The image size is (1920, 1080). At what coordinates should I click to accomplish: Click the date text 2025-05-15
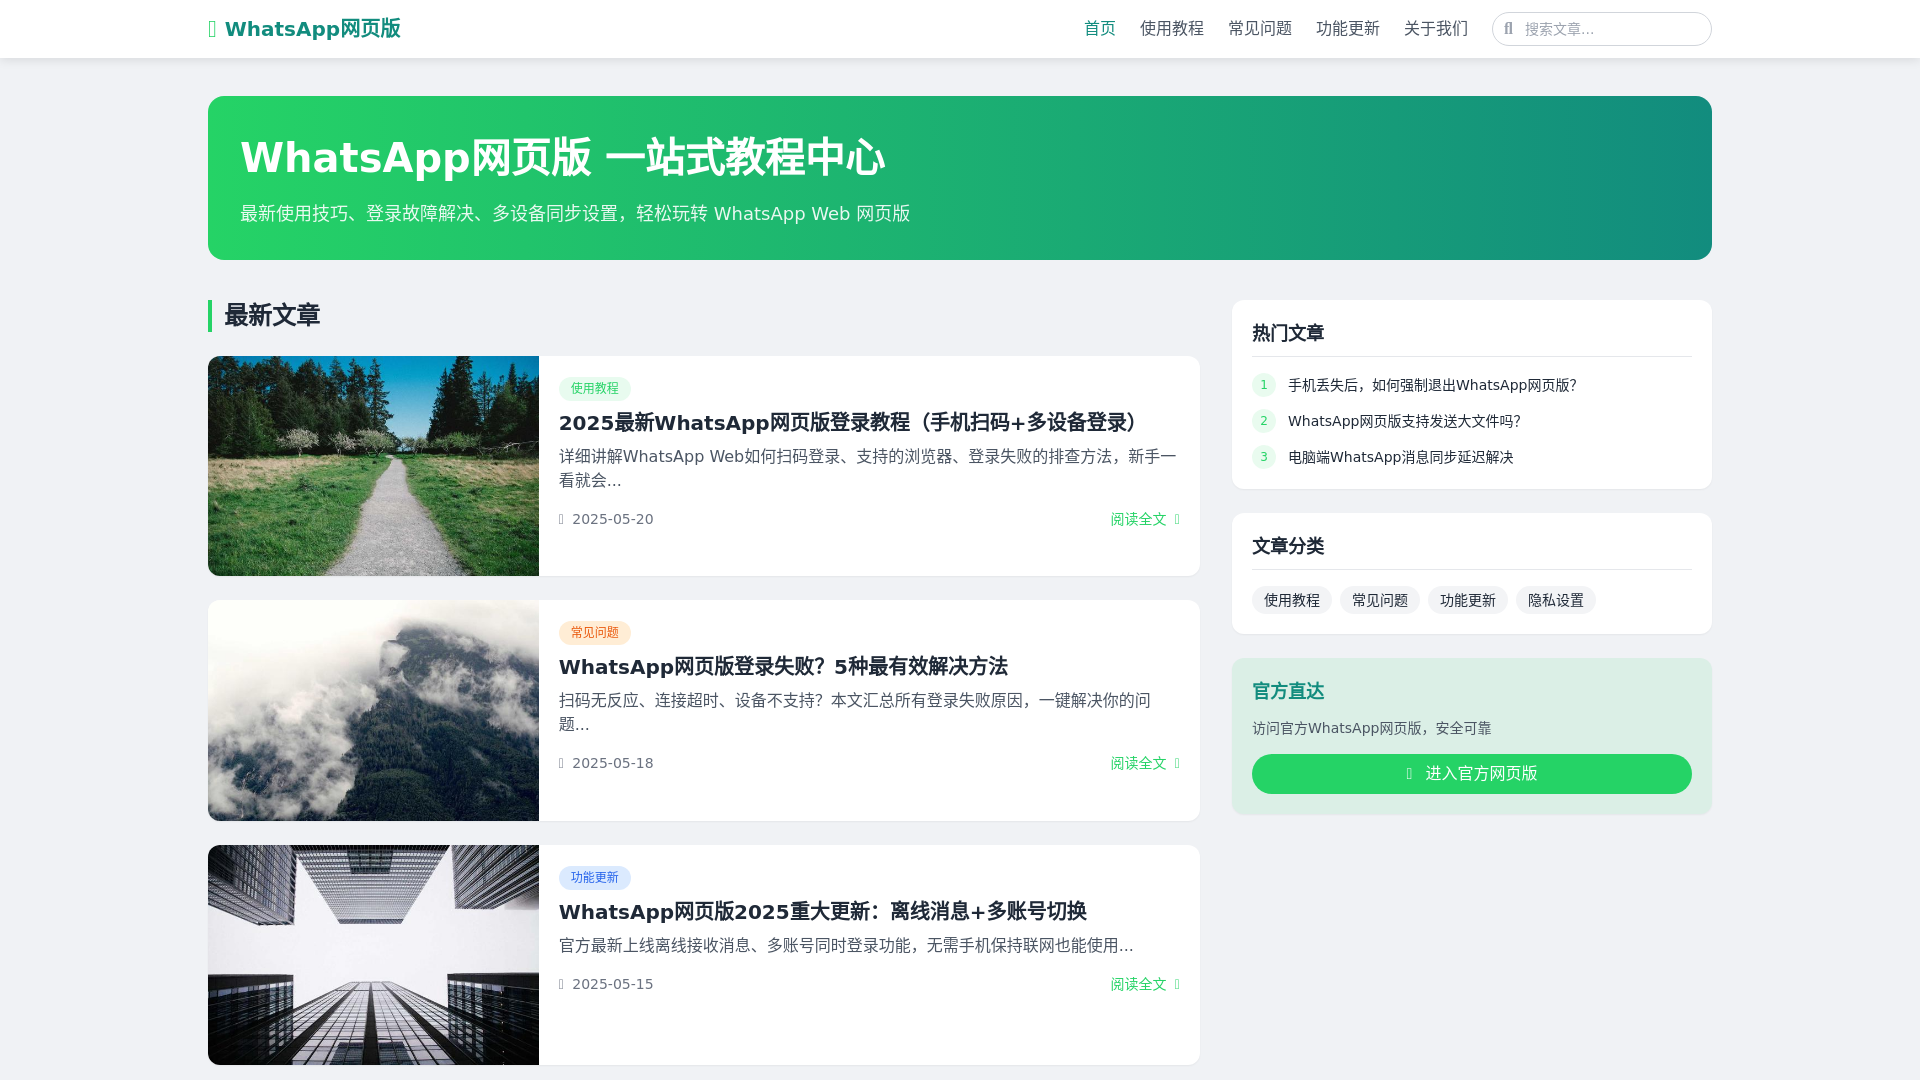click(x=612, y=984)
